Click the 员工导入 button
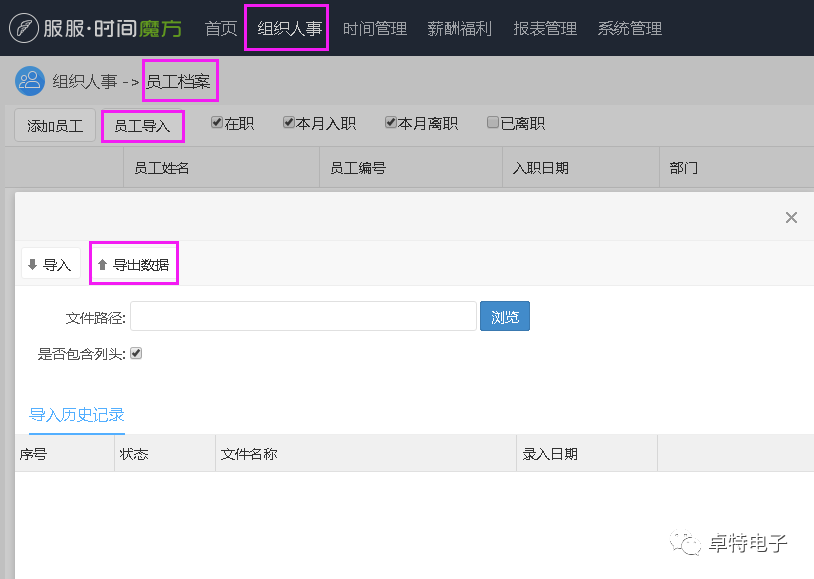 (x=142, y=126)
